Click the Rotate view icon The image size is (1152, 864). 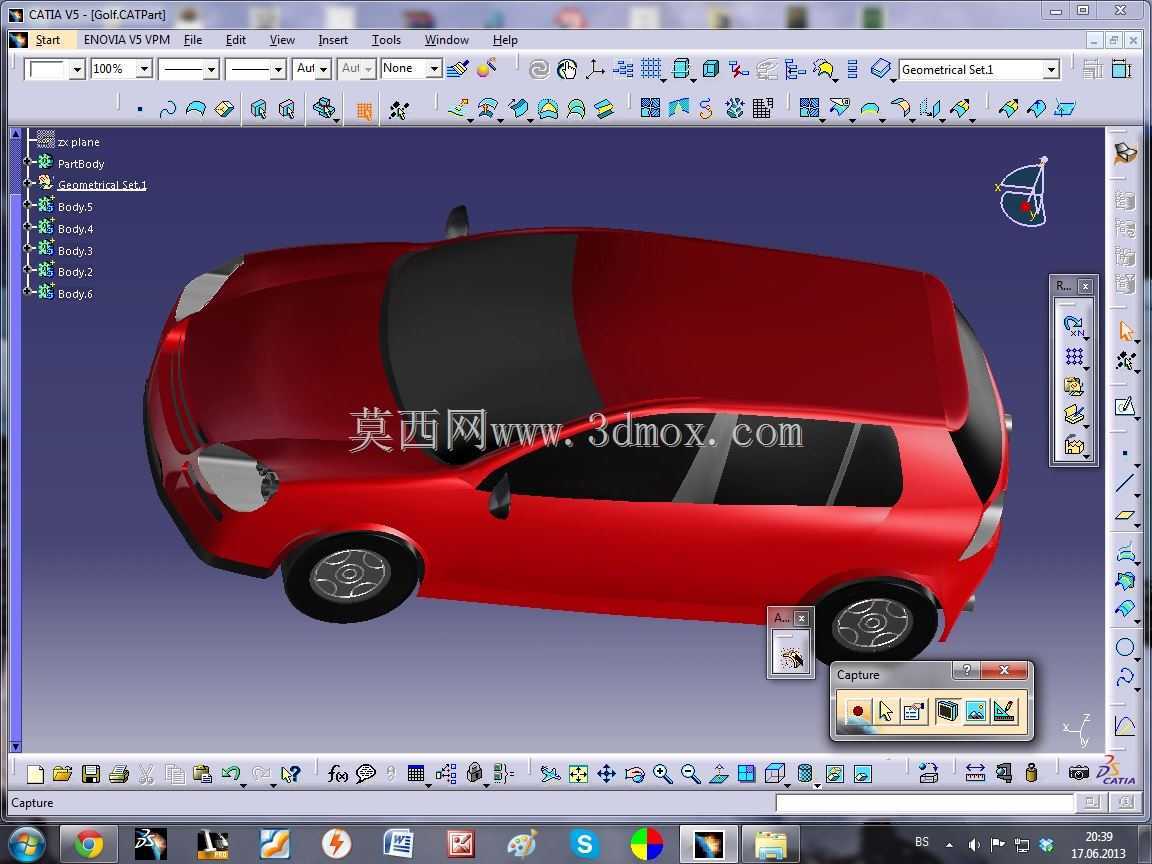click(x=635, y=774)
